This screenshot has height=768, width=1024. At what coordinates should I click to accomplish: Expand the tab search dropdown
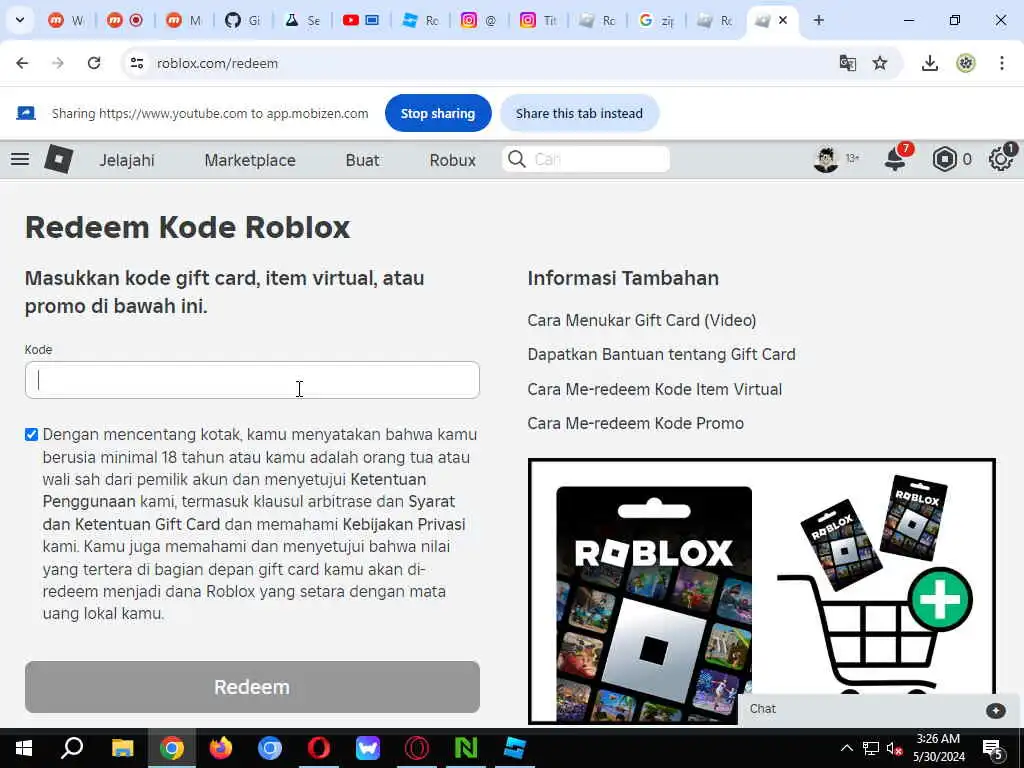point(20,20)
